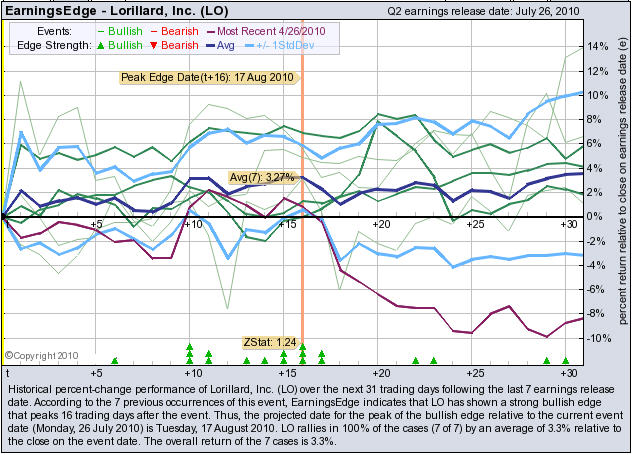Click the top bullish triangle at +10

click(189, 346)
